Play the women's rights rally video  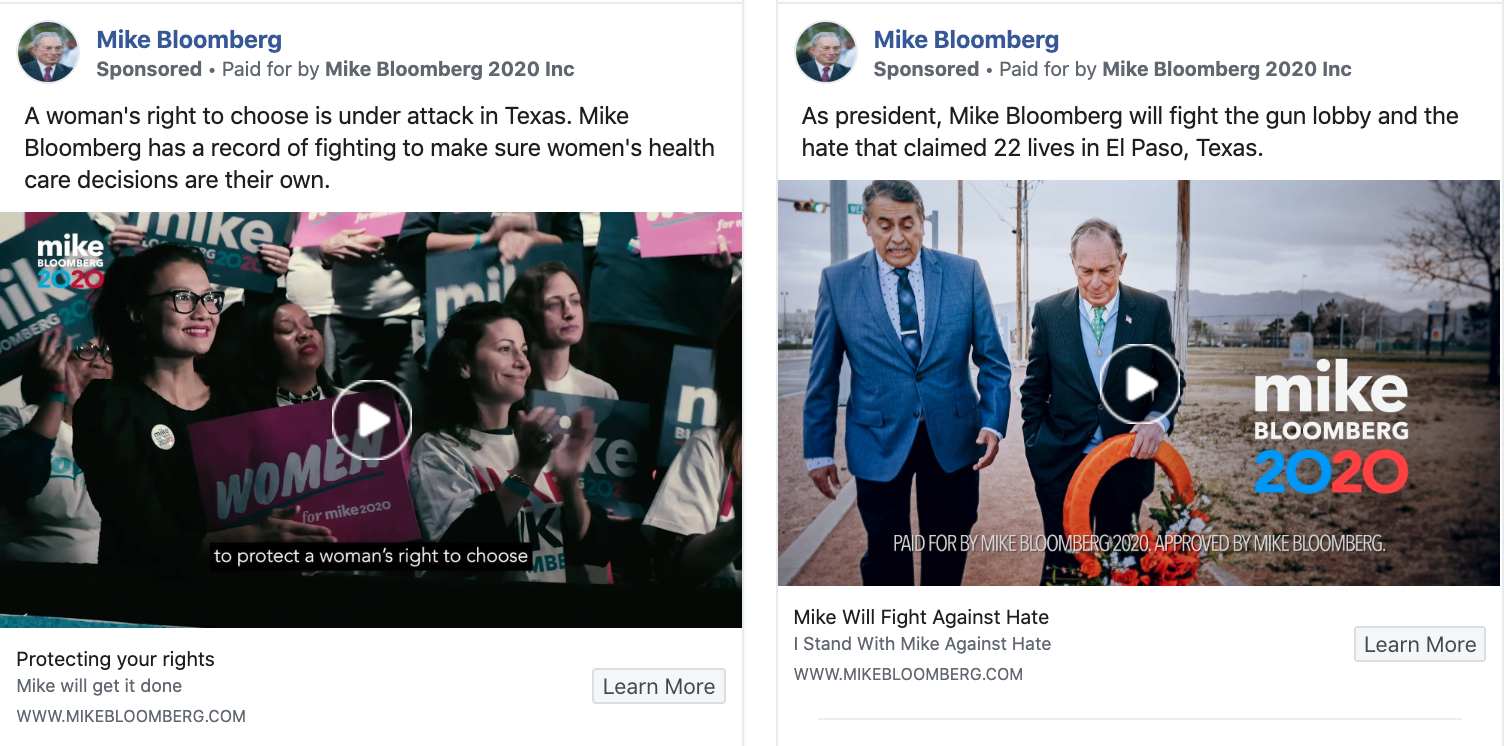[372, 420]
